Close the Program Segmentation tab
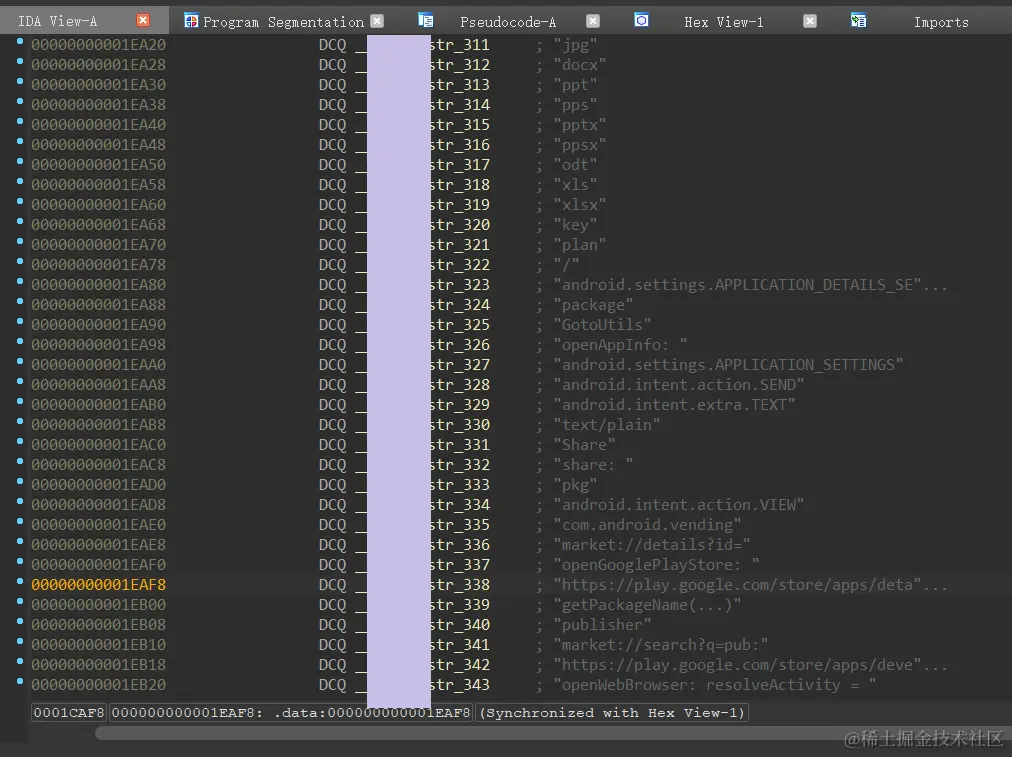The image size is (1012, 757). (378, 21)
